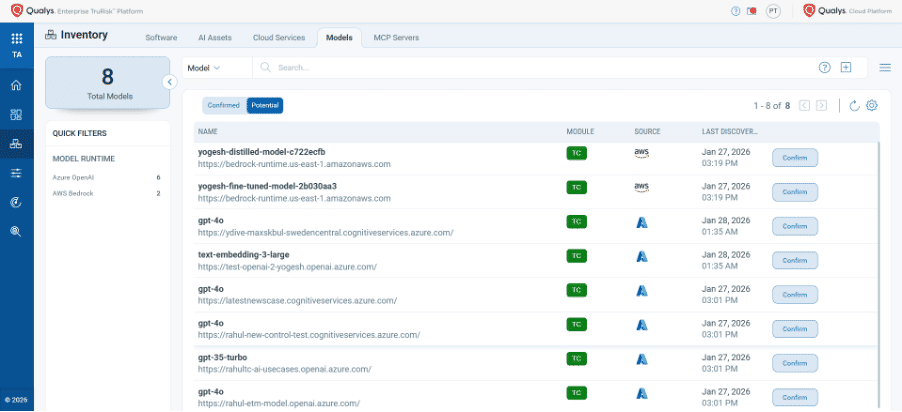Go to next page of results
The width and height of the screenshot is (902, 412).
(x=821, y=106)
